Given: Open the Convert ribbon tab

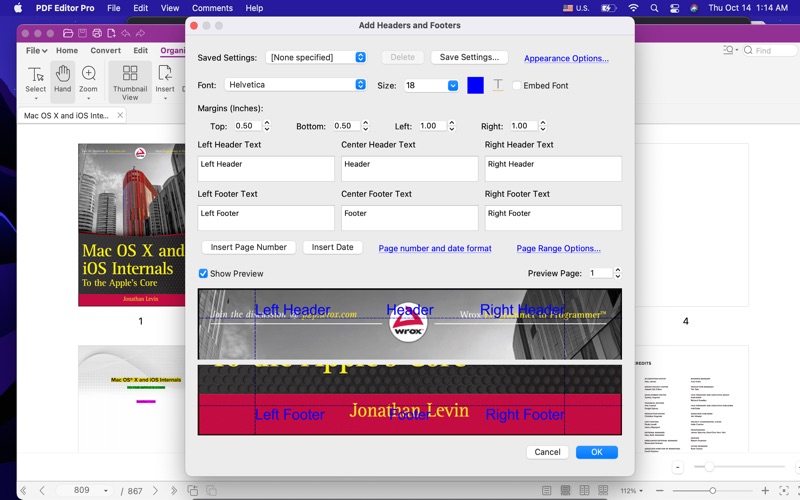Looking at the screenshot, I should tap(106, 51).
